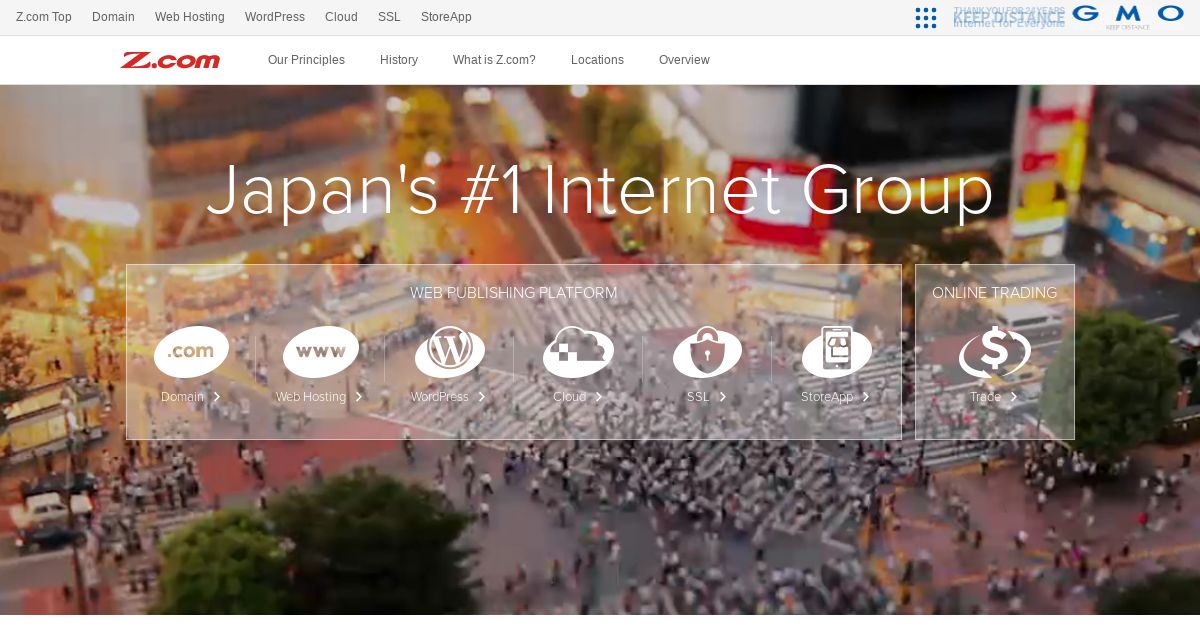Open SSL in top bar
Screen dimensions: 1200x630
coord(389,17)
